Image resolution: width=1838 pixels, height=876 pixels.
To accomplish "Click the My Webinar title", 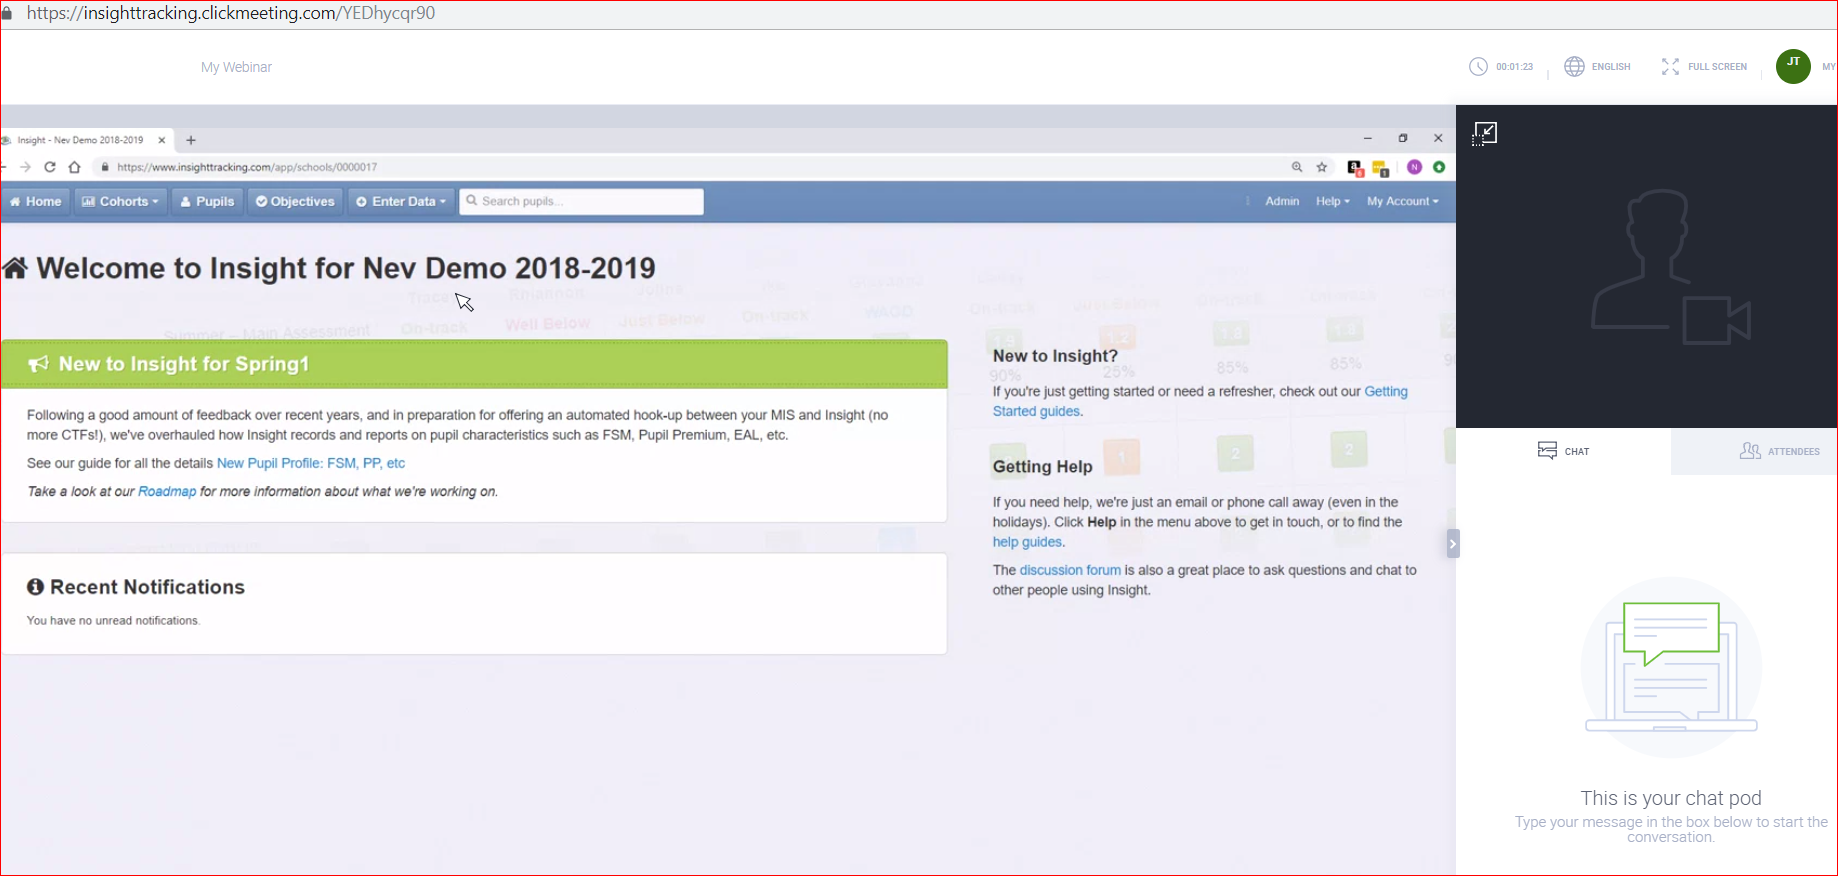I will click(236, 67).
